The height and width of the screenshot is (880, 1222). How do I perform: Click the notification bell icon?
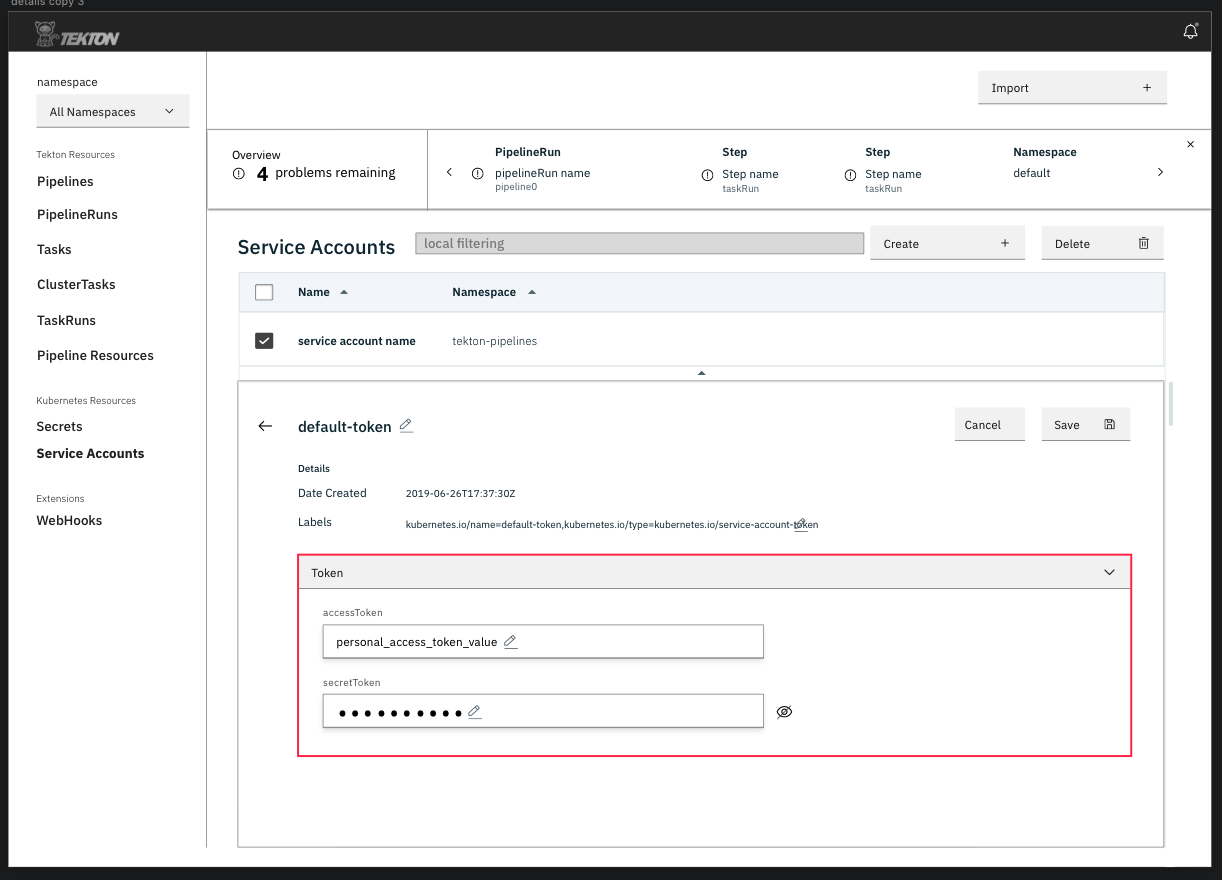pos(1190,31)
